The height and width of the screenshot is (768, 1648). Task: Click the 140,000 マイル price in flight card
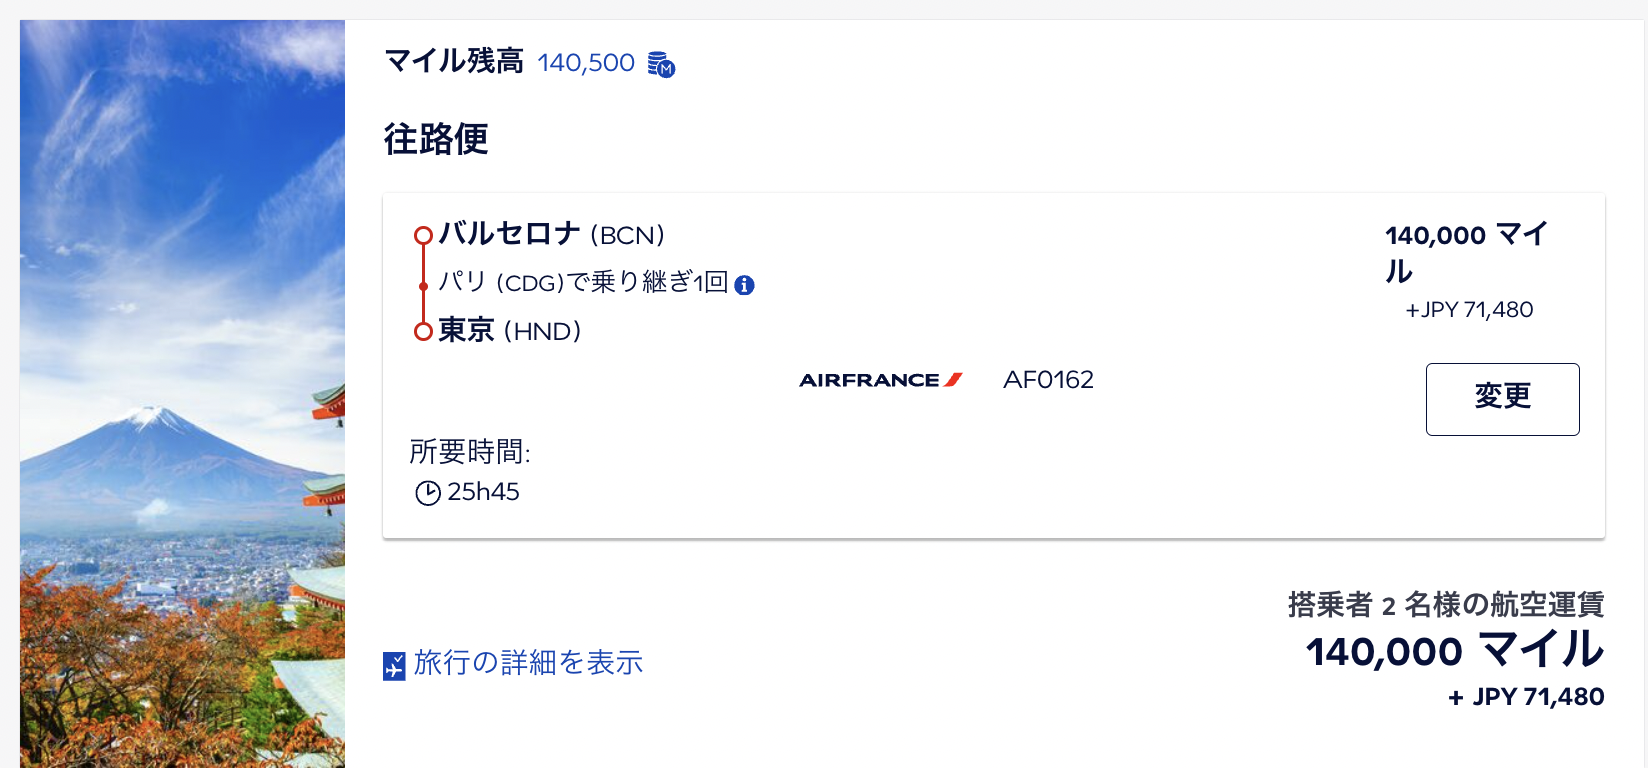point(1467,253)
